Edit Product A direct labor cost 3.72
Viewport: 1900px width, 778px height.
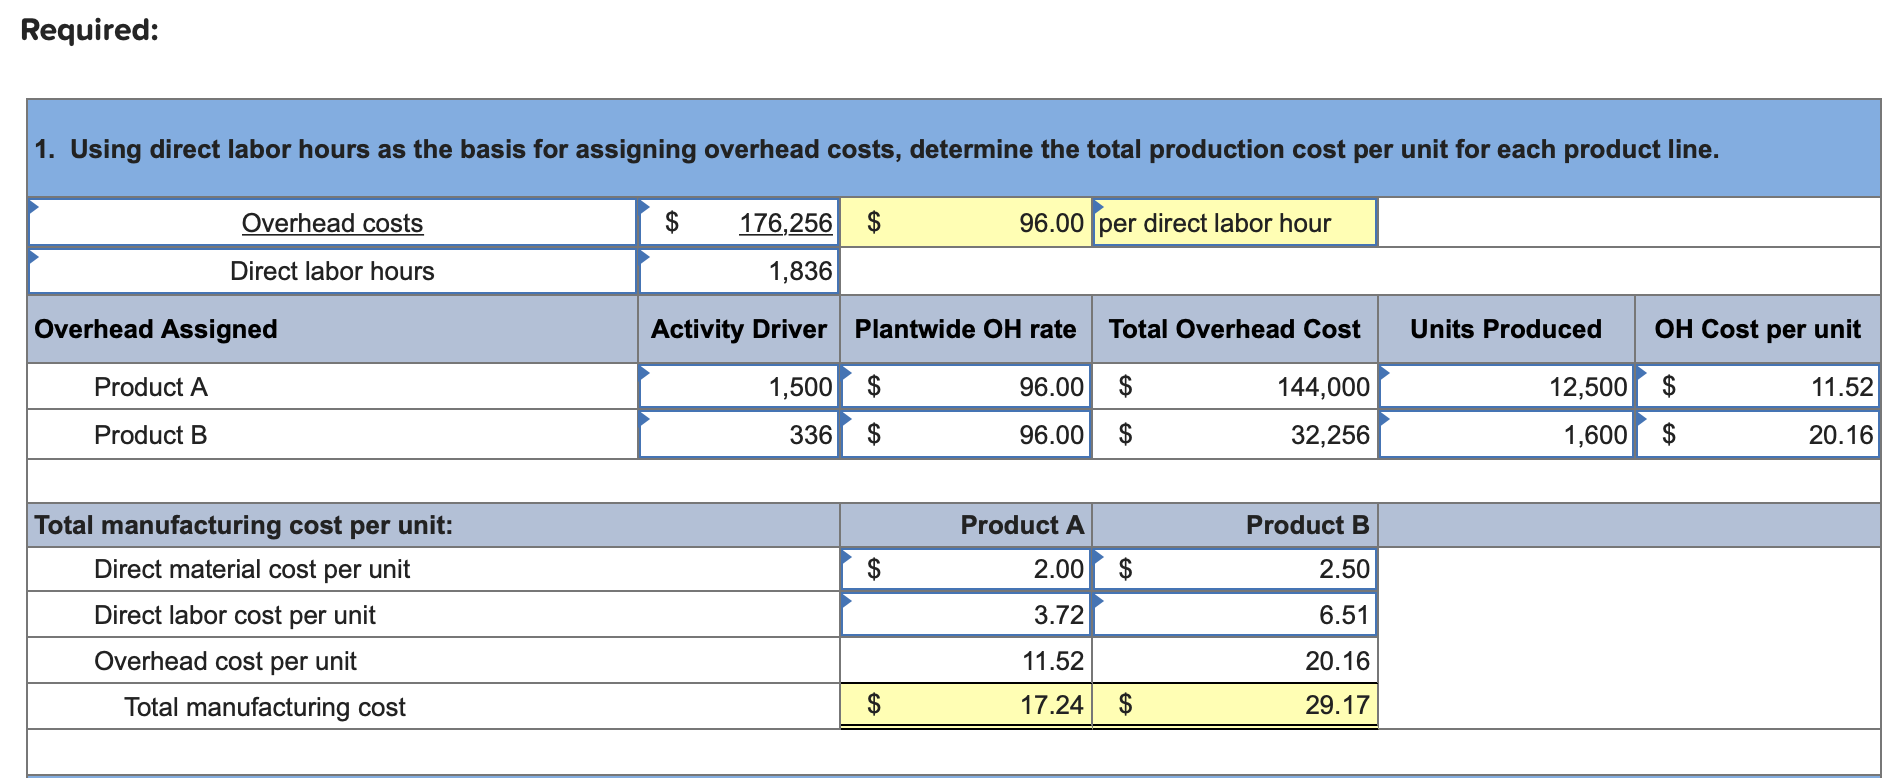point(966,615)
